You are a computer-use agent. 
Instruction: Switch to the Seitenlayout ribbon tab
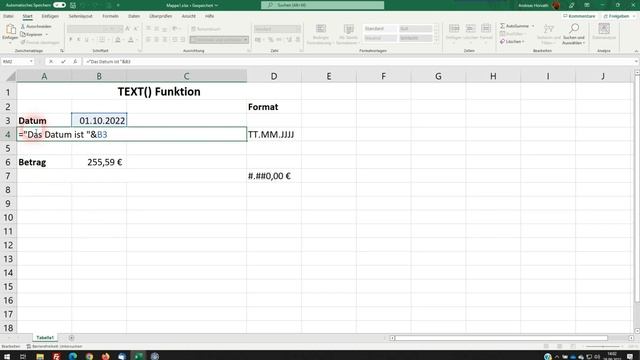coord(80,16)
